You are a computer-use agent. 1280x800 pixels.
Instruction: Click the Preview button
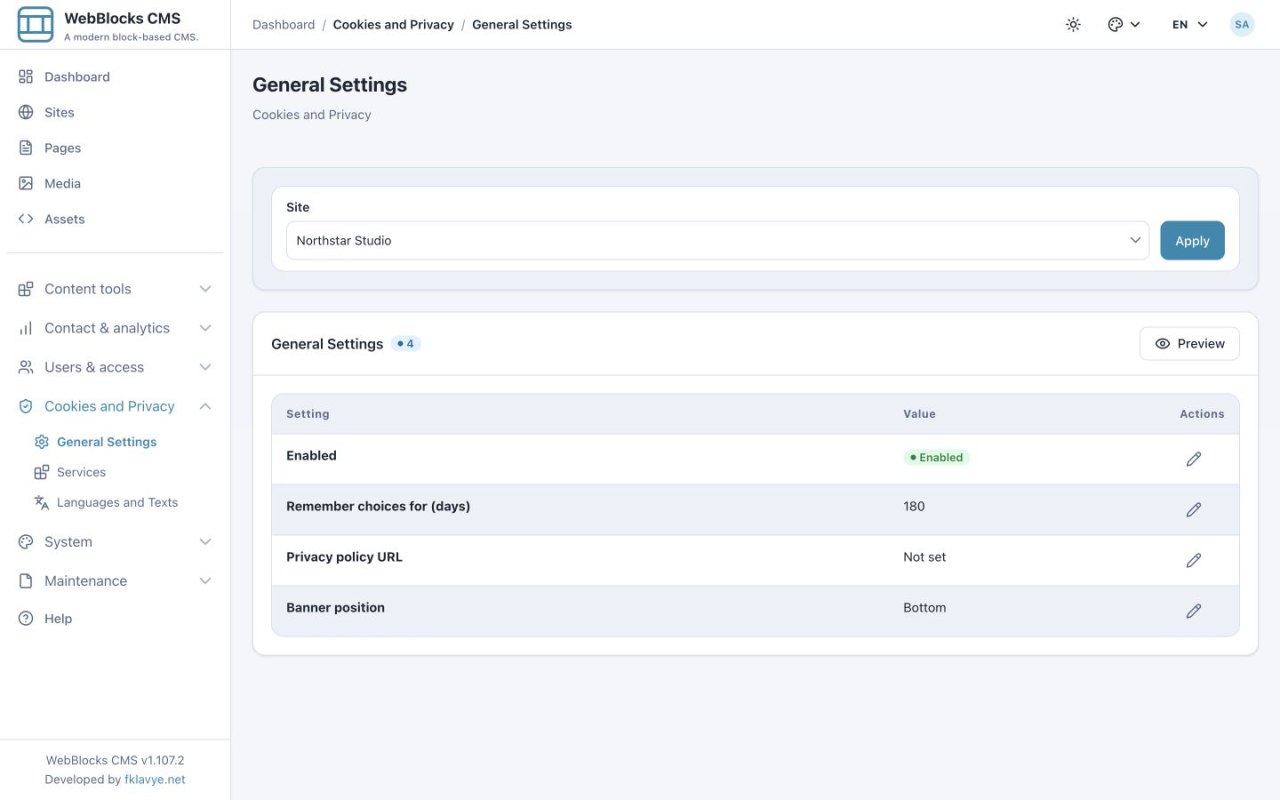point(1189,344)
